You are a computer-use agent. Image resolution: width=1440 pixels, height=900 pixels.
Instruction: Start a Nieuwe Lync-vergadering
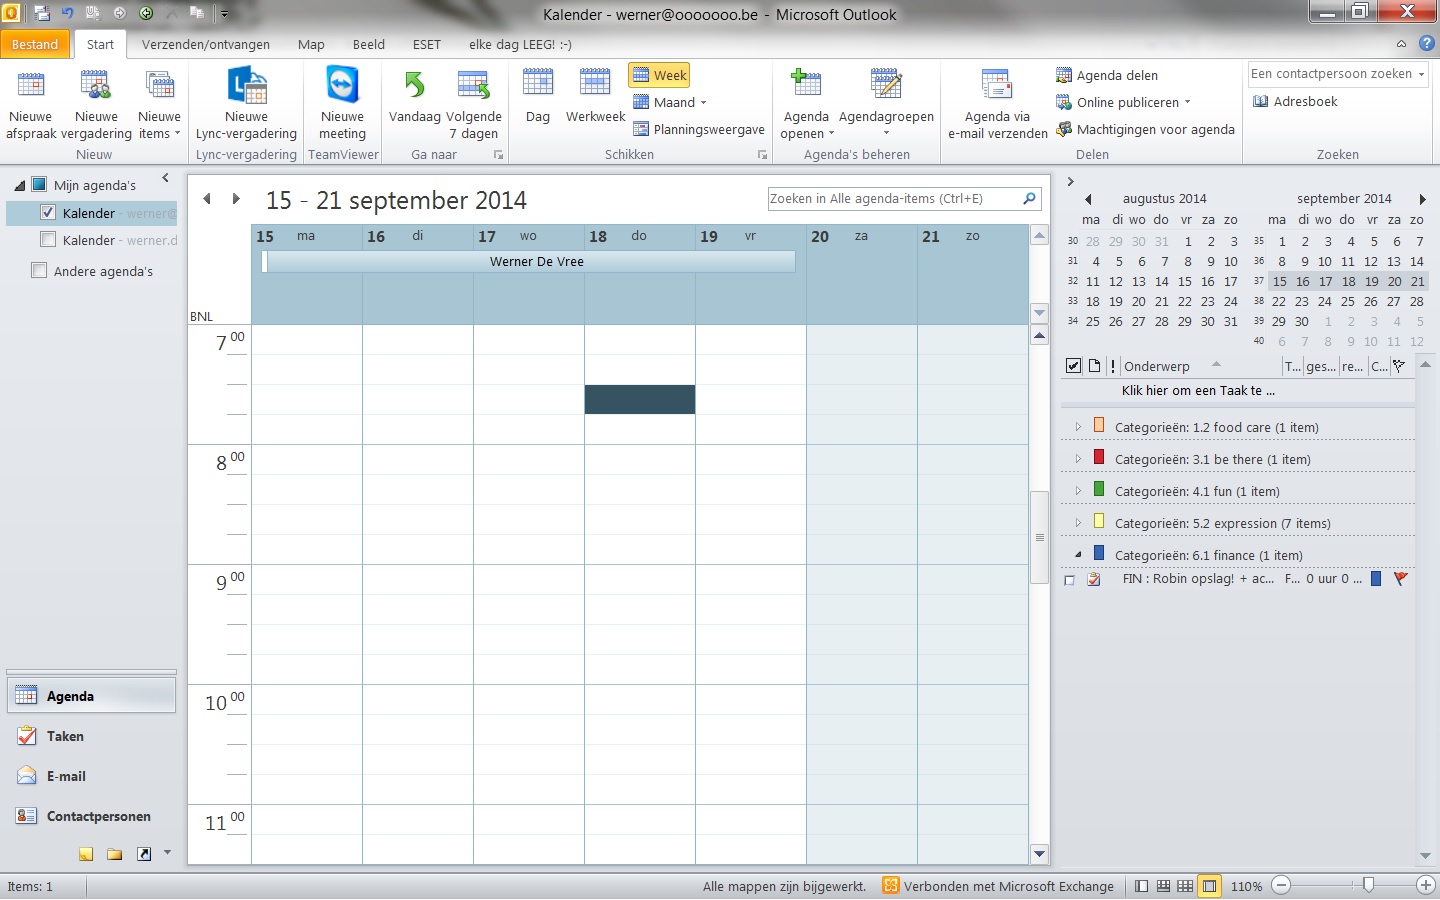pyautogui.click(x=246, y=87)
